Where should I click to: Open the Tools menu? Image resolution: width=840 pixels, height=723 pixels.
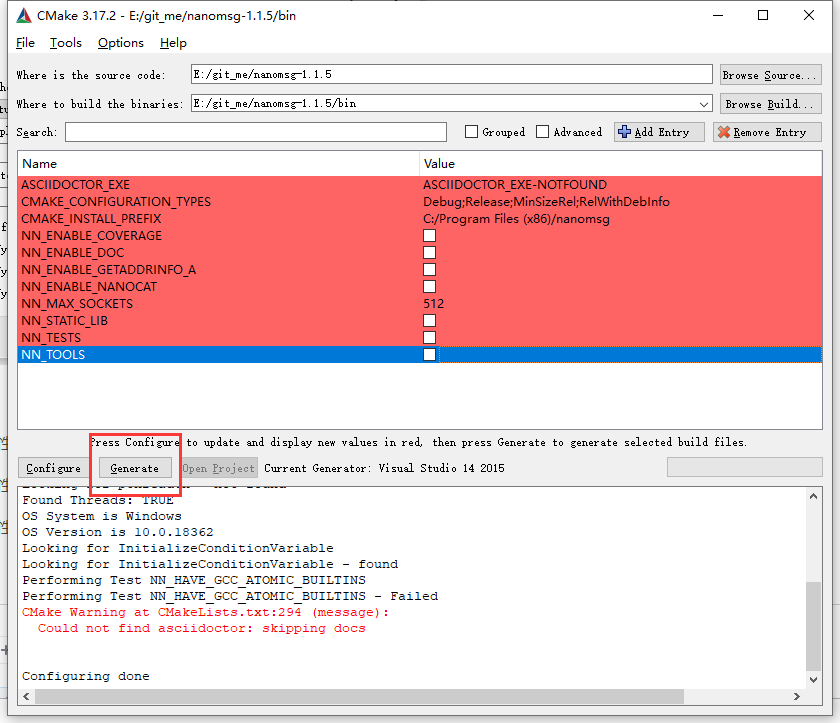[65, 43]
